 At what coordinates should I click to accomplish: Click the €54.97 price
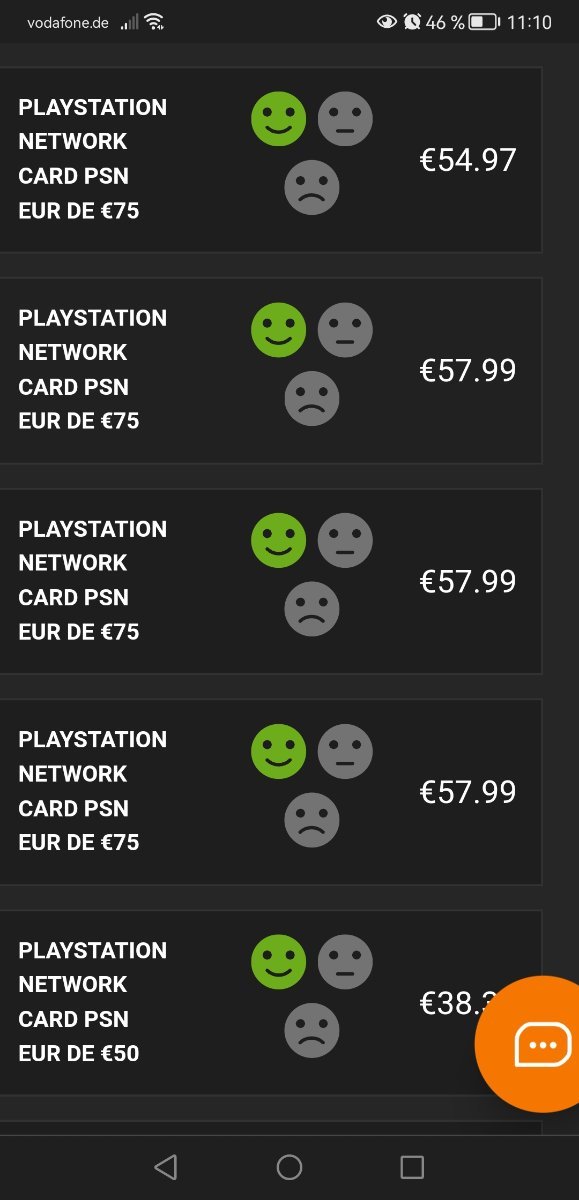(x=468, y=160)
